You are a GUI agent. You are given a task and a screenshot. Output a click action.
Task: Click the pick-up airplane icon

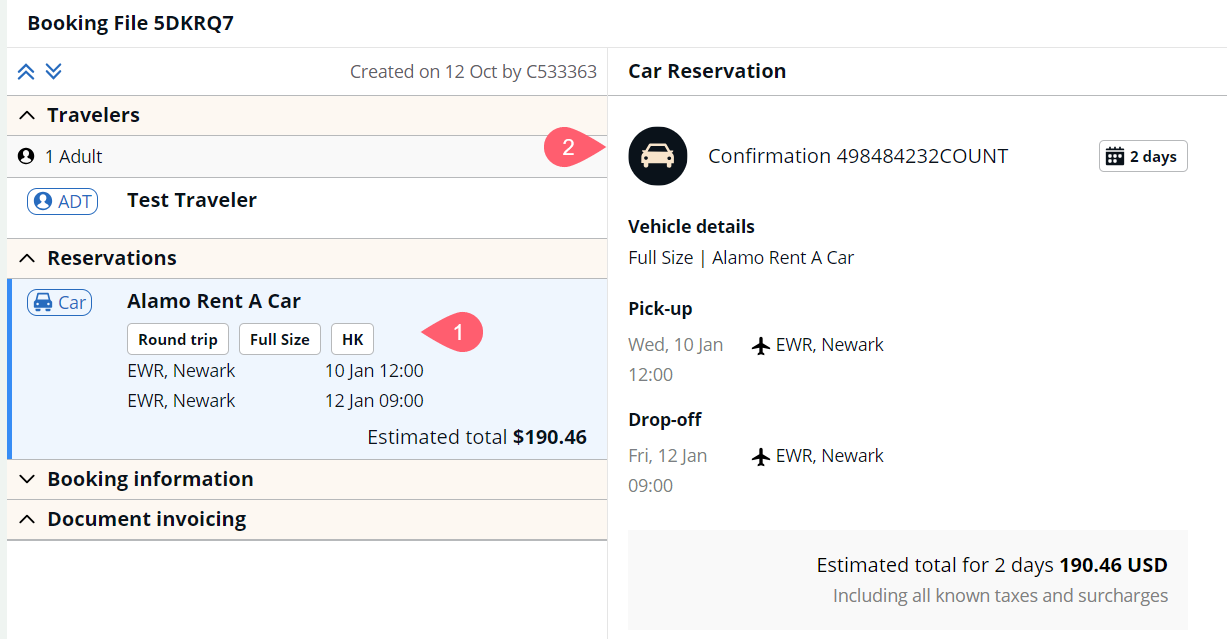[760, 345]
